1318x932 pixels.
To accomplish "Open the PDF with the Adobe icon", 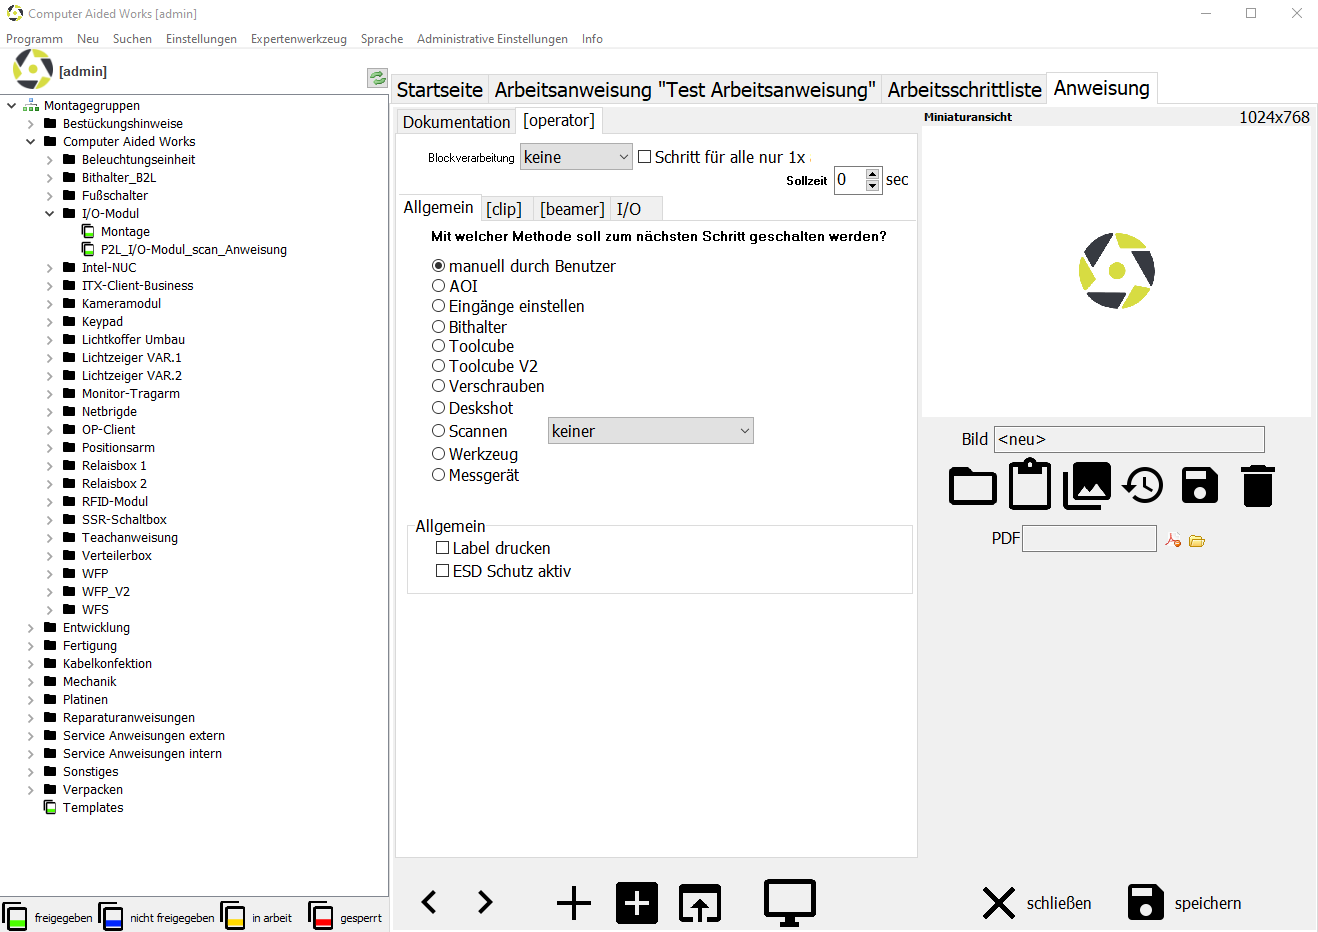I will pos(1173,540).
